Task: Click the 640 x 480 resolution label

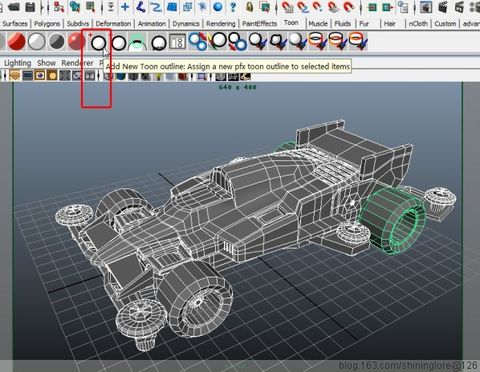Action: [x=237, y=87]
